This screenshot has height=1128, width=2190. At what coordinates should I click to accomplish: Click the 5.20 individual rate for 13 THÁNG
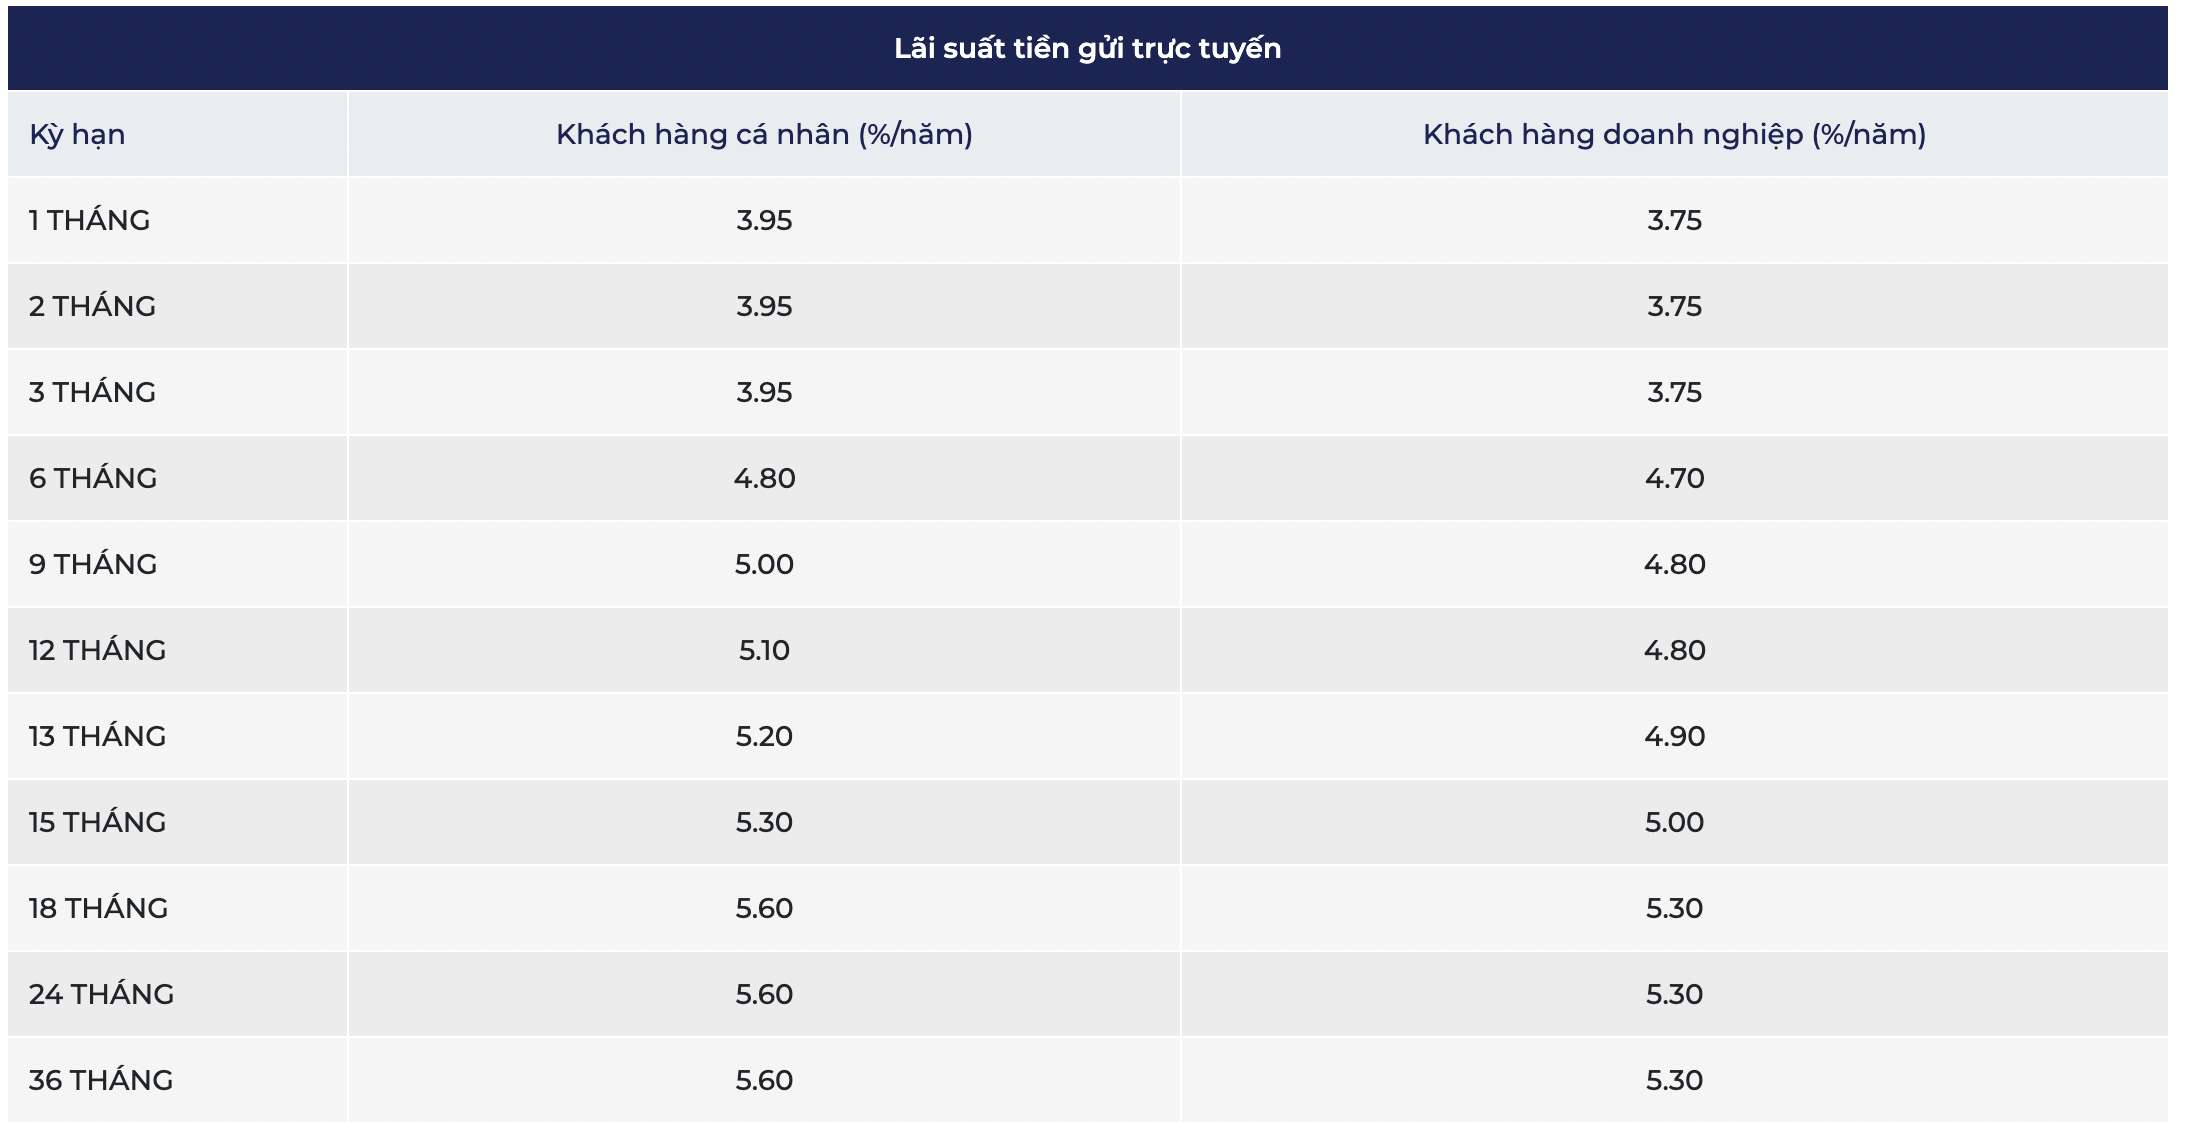(x=764, y=736)
